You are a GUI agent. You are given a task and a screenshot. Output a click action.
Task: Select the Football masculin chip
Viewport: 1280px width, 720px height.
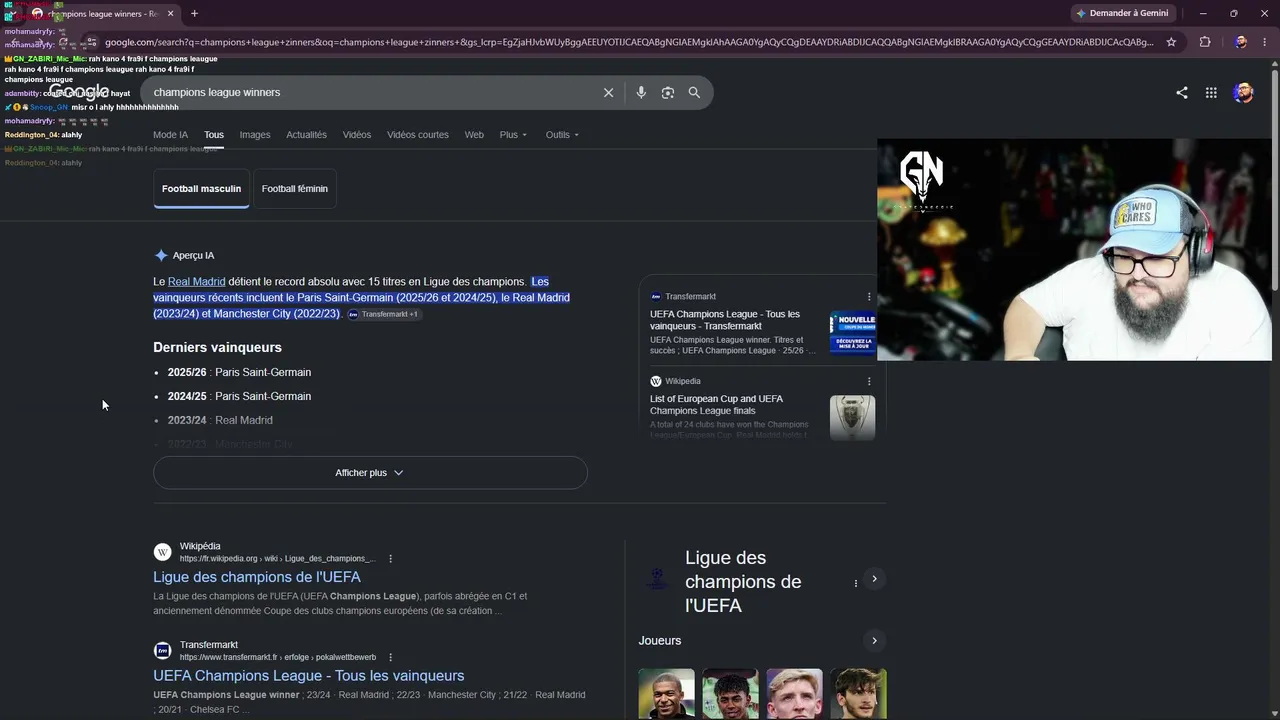(201, 188)
